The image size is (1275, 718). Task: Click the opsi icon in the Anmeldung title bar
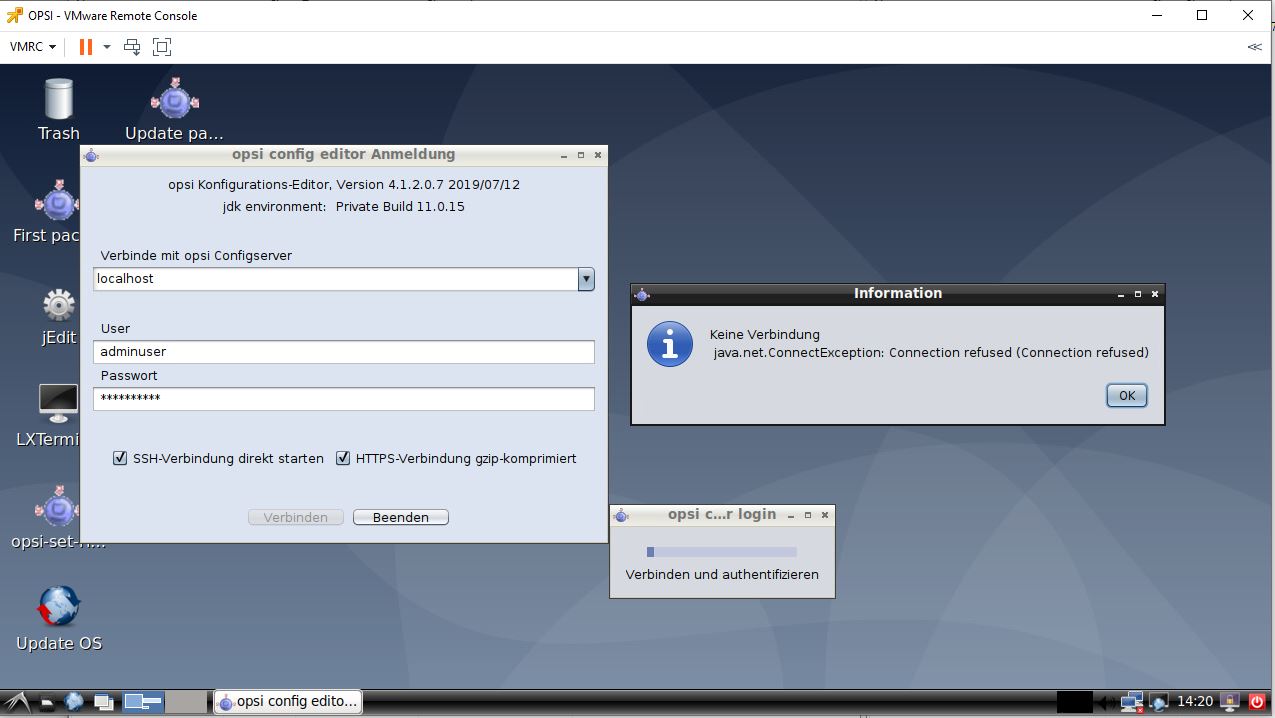coord(91,155)
